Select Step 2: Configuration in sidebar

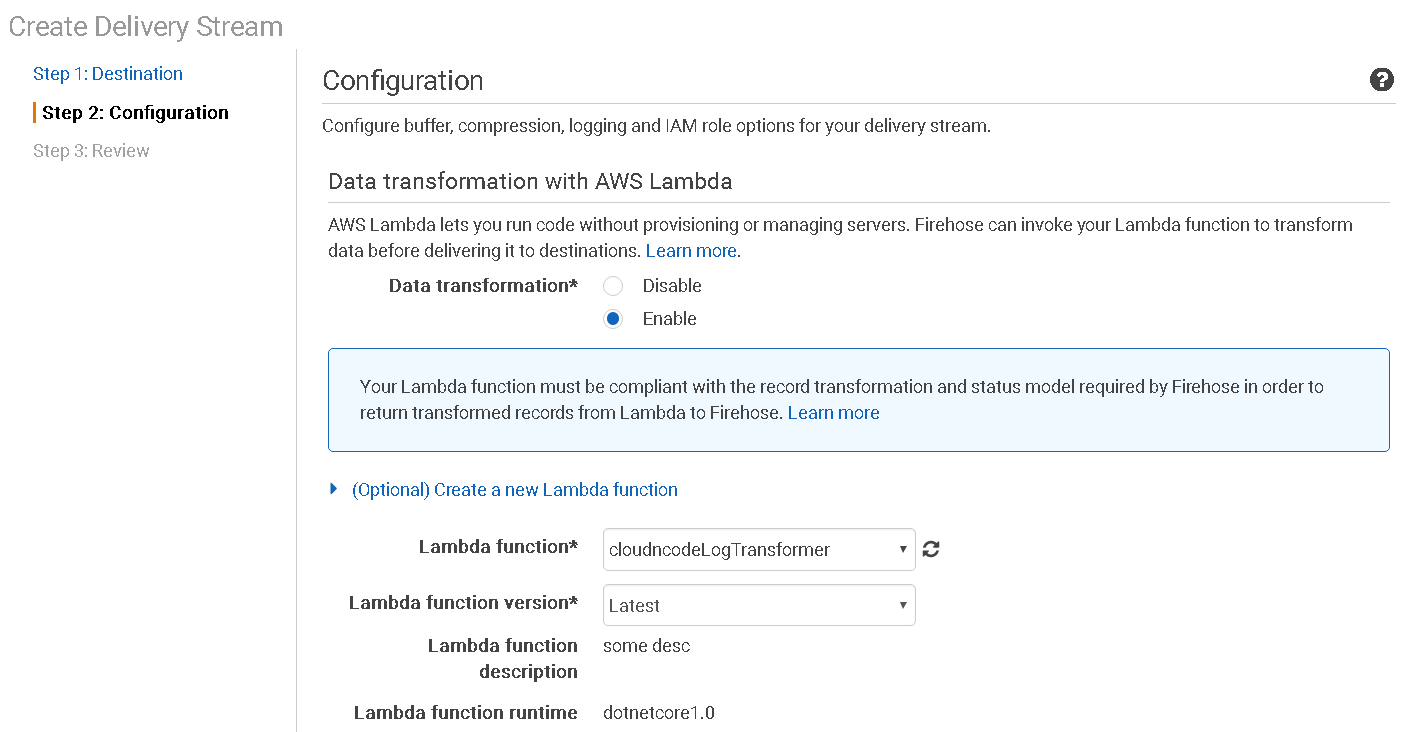click(x=135, y=113)
